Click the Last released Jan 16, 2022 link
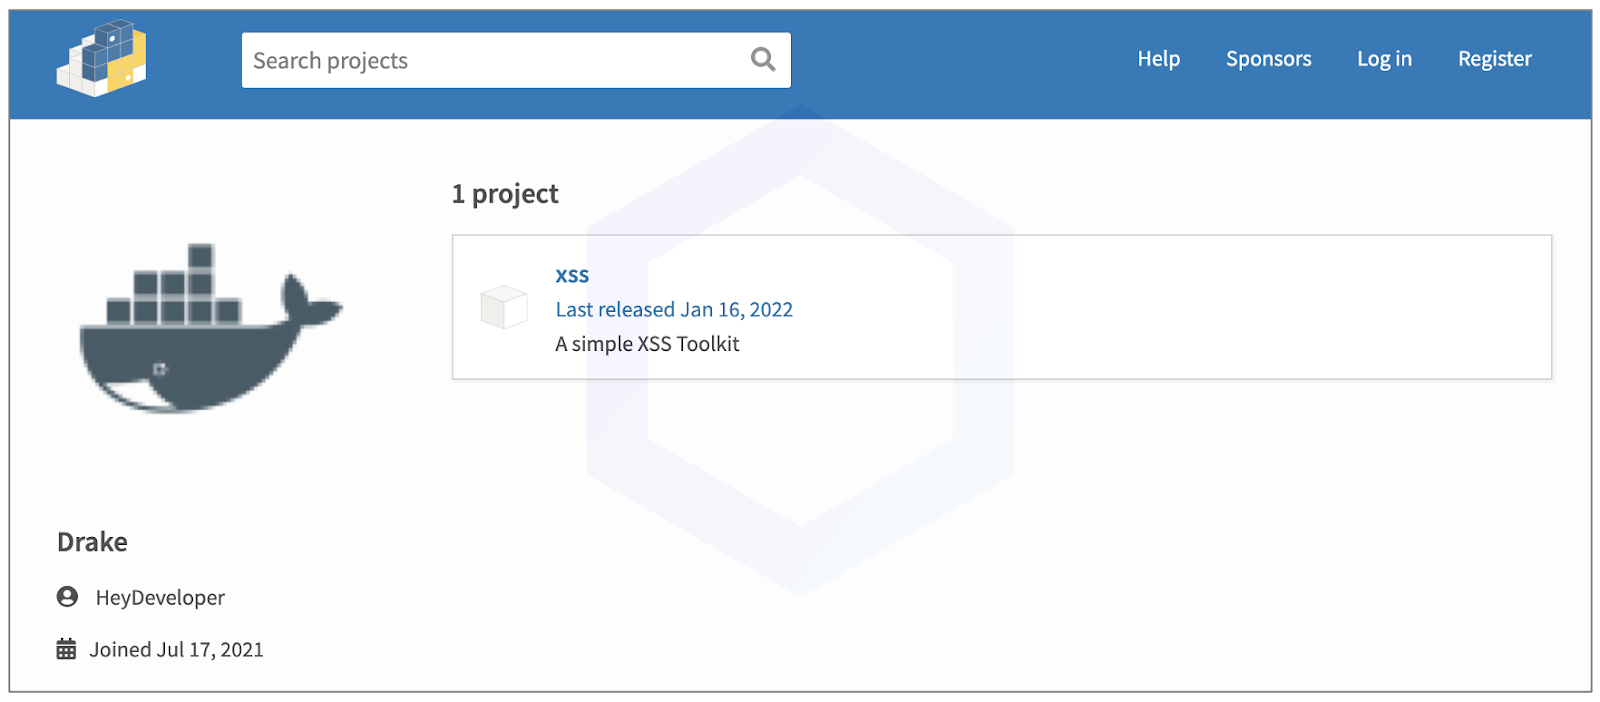The width and height of the screenshot is (1600, 702). click(673, 309)
